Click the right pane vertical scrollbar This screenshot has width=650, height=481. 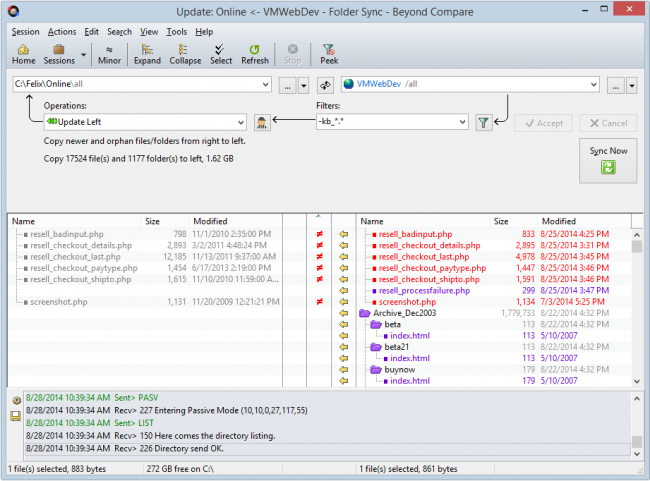click(x=637, y=320)
